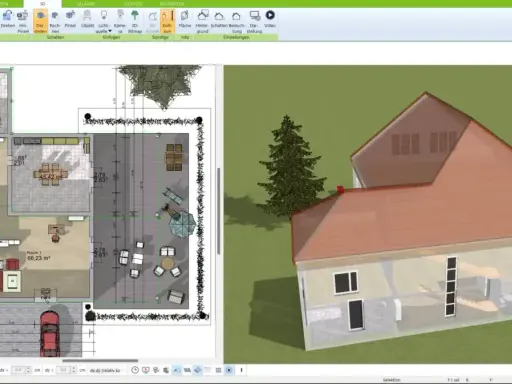The height and width of the screenshot is (384, 512).
Task: Click the horizontal scrollbar of the 2D plan
Action: 100,360
